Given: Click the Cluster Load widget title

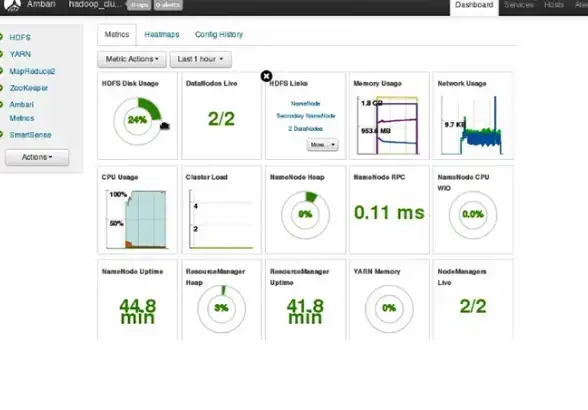Looking at the screenshot, I should click(x=207, y=177).
